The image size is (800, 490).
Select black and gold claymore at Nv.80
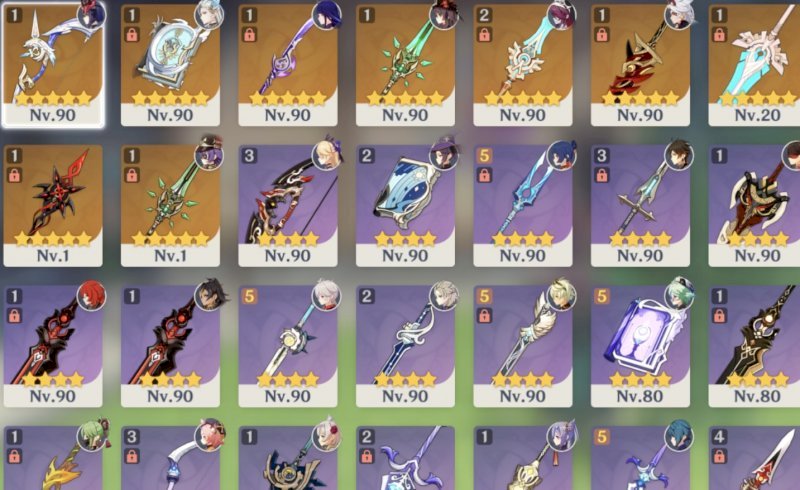[x=754, y=346]
